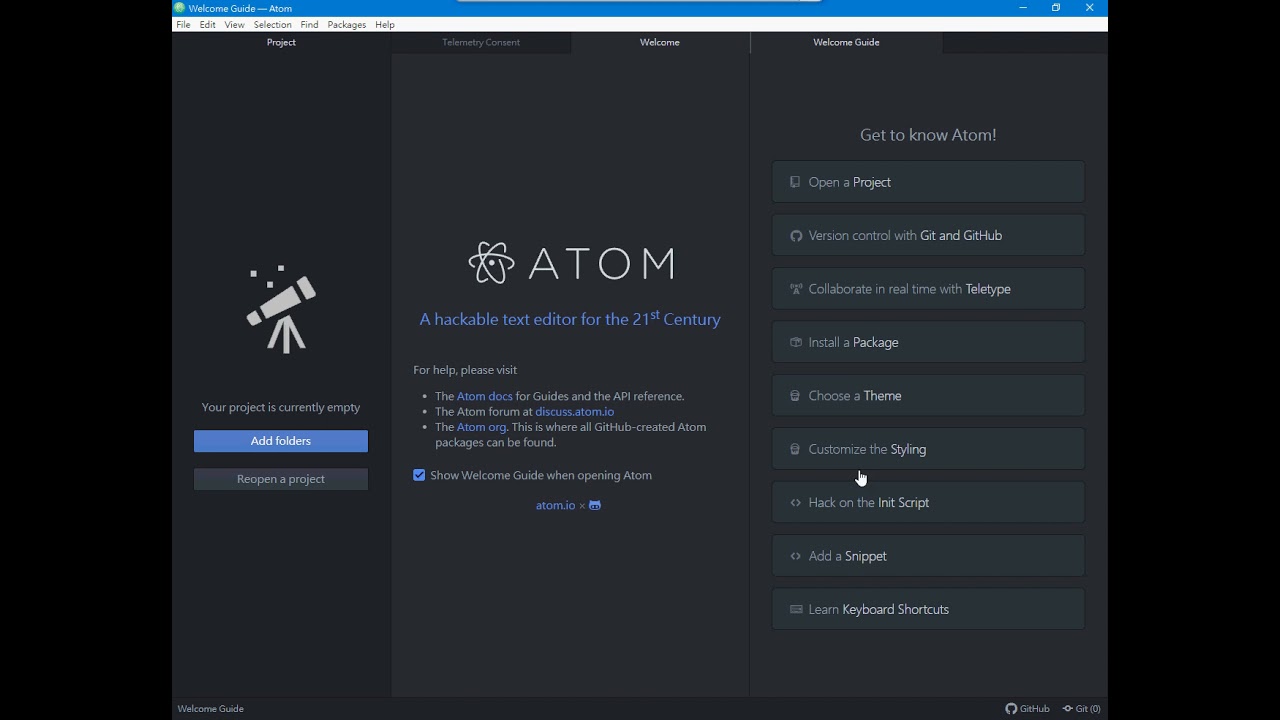Click Your project is currently empty text
Screen dimensions: 1280x720
tap(281, 407)
